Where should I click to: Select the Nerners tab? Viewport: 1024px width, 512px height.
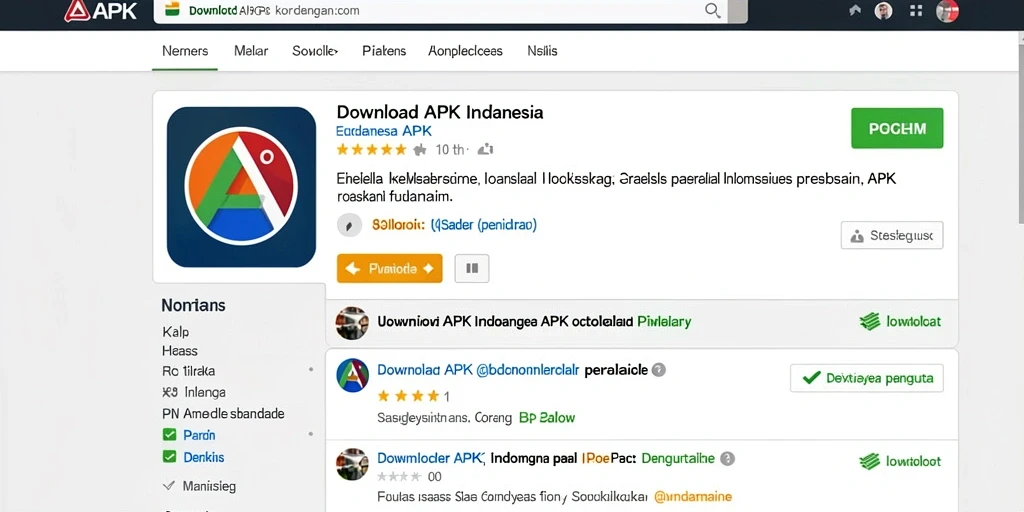point(185,51)
